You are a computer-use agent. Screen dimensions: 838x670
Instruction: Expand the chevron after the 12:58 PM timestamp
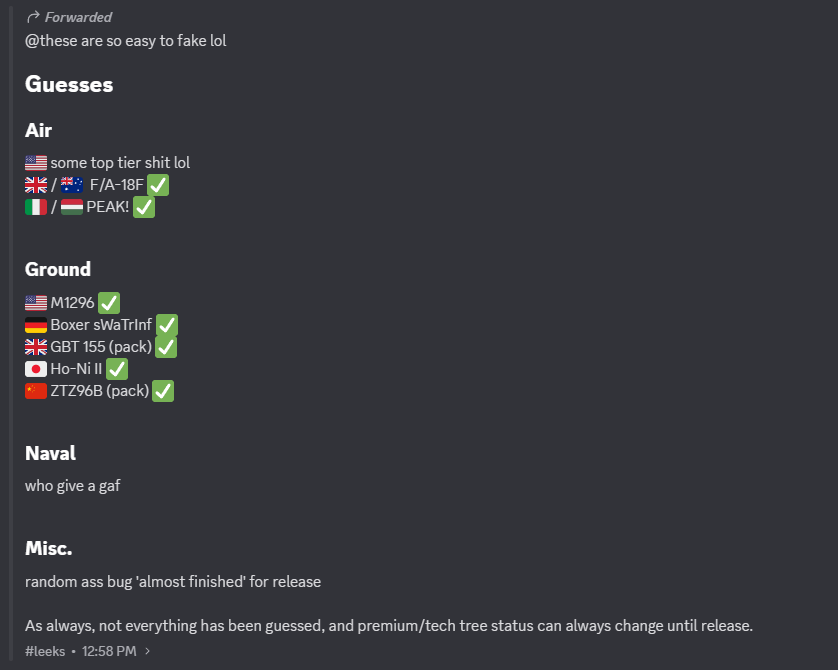point(148,651)
